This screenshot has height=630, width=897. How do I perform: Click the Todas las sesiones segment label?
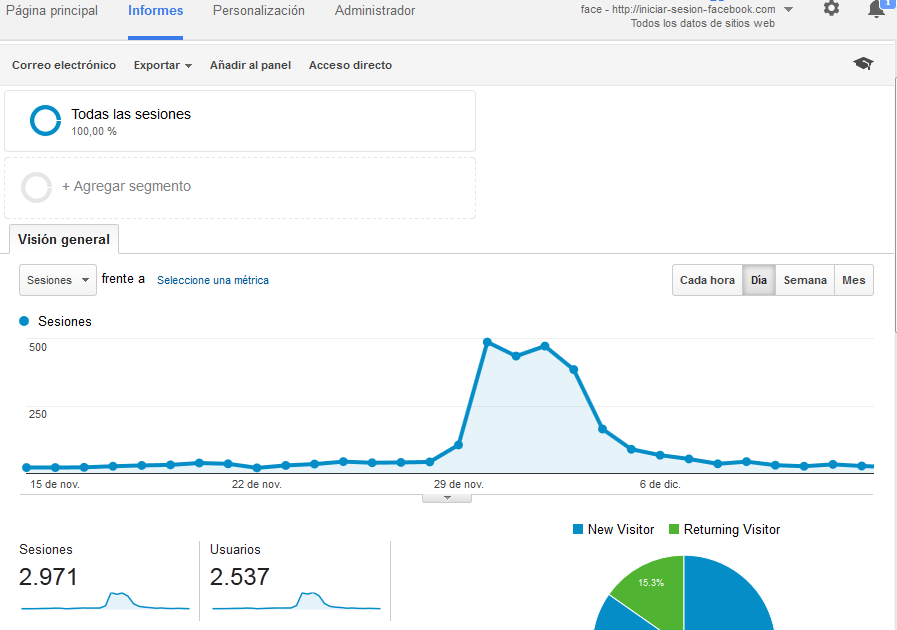coord(131,114)
